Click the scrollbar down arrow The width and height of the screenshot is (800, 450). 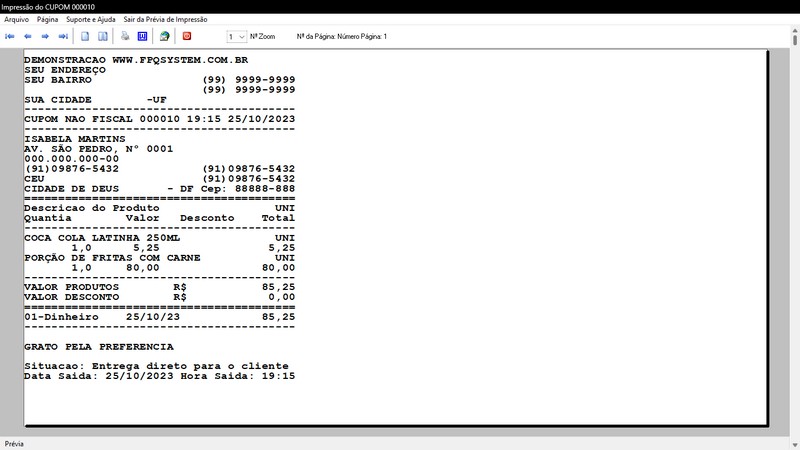click(x=795, y=445)
